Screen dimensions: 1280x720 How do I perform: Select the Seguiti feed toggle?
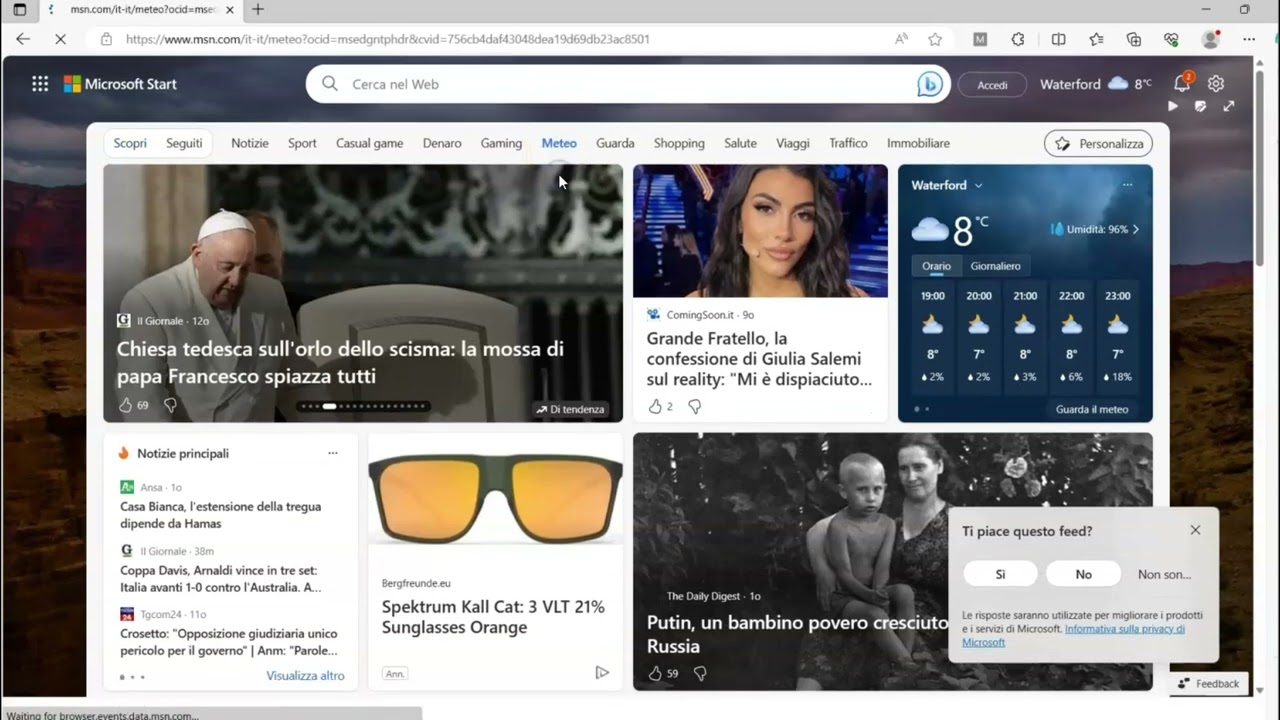(x=184, y=143)
